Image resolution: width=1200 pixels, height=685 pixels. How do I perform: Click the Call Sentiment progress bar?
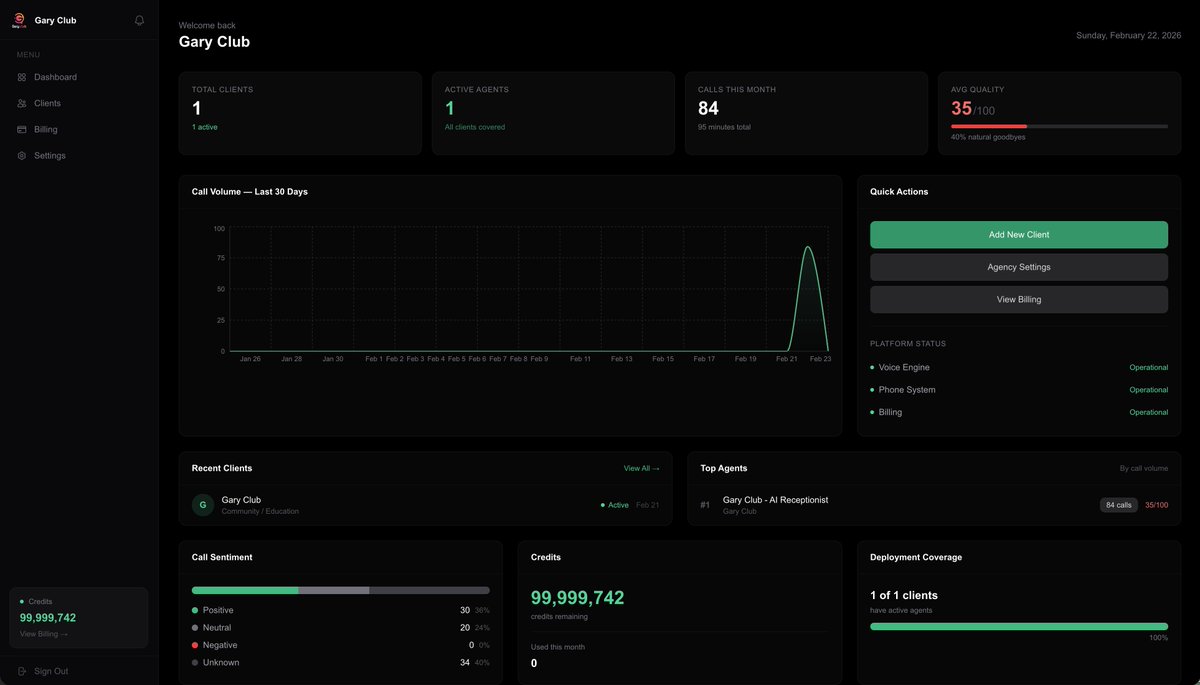point(340,590)
